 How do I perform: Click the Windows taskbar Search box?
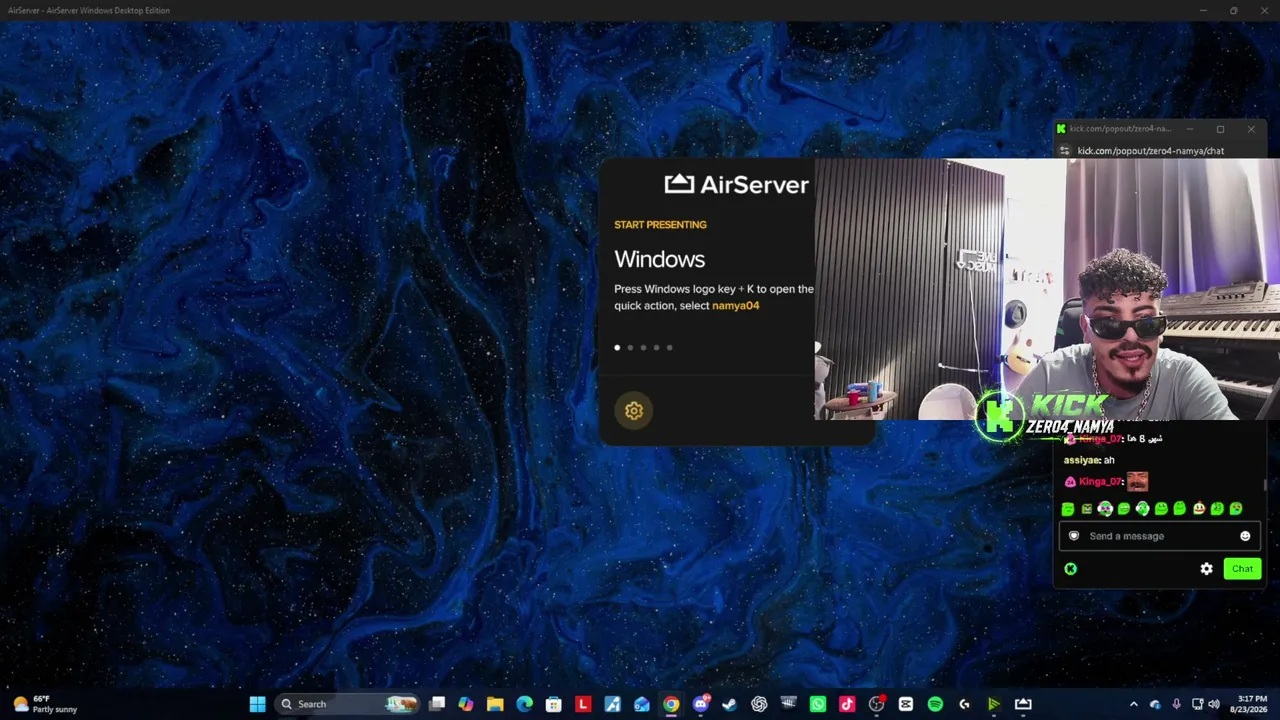[346, 704]
